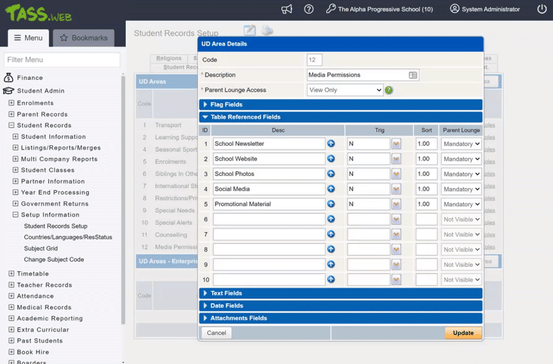Image resolution: width=553 pixels, height=364 pixels.
Task: Expand the Timetable tree node
Action: click(11, 273)
